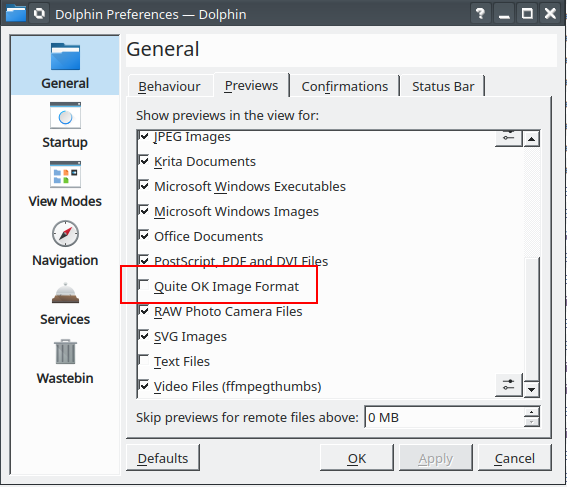
Task: Close the Dolphin Preferences window
Action: [x=550, y=14]
